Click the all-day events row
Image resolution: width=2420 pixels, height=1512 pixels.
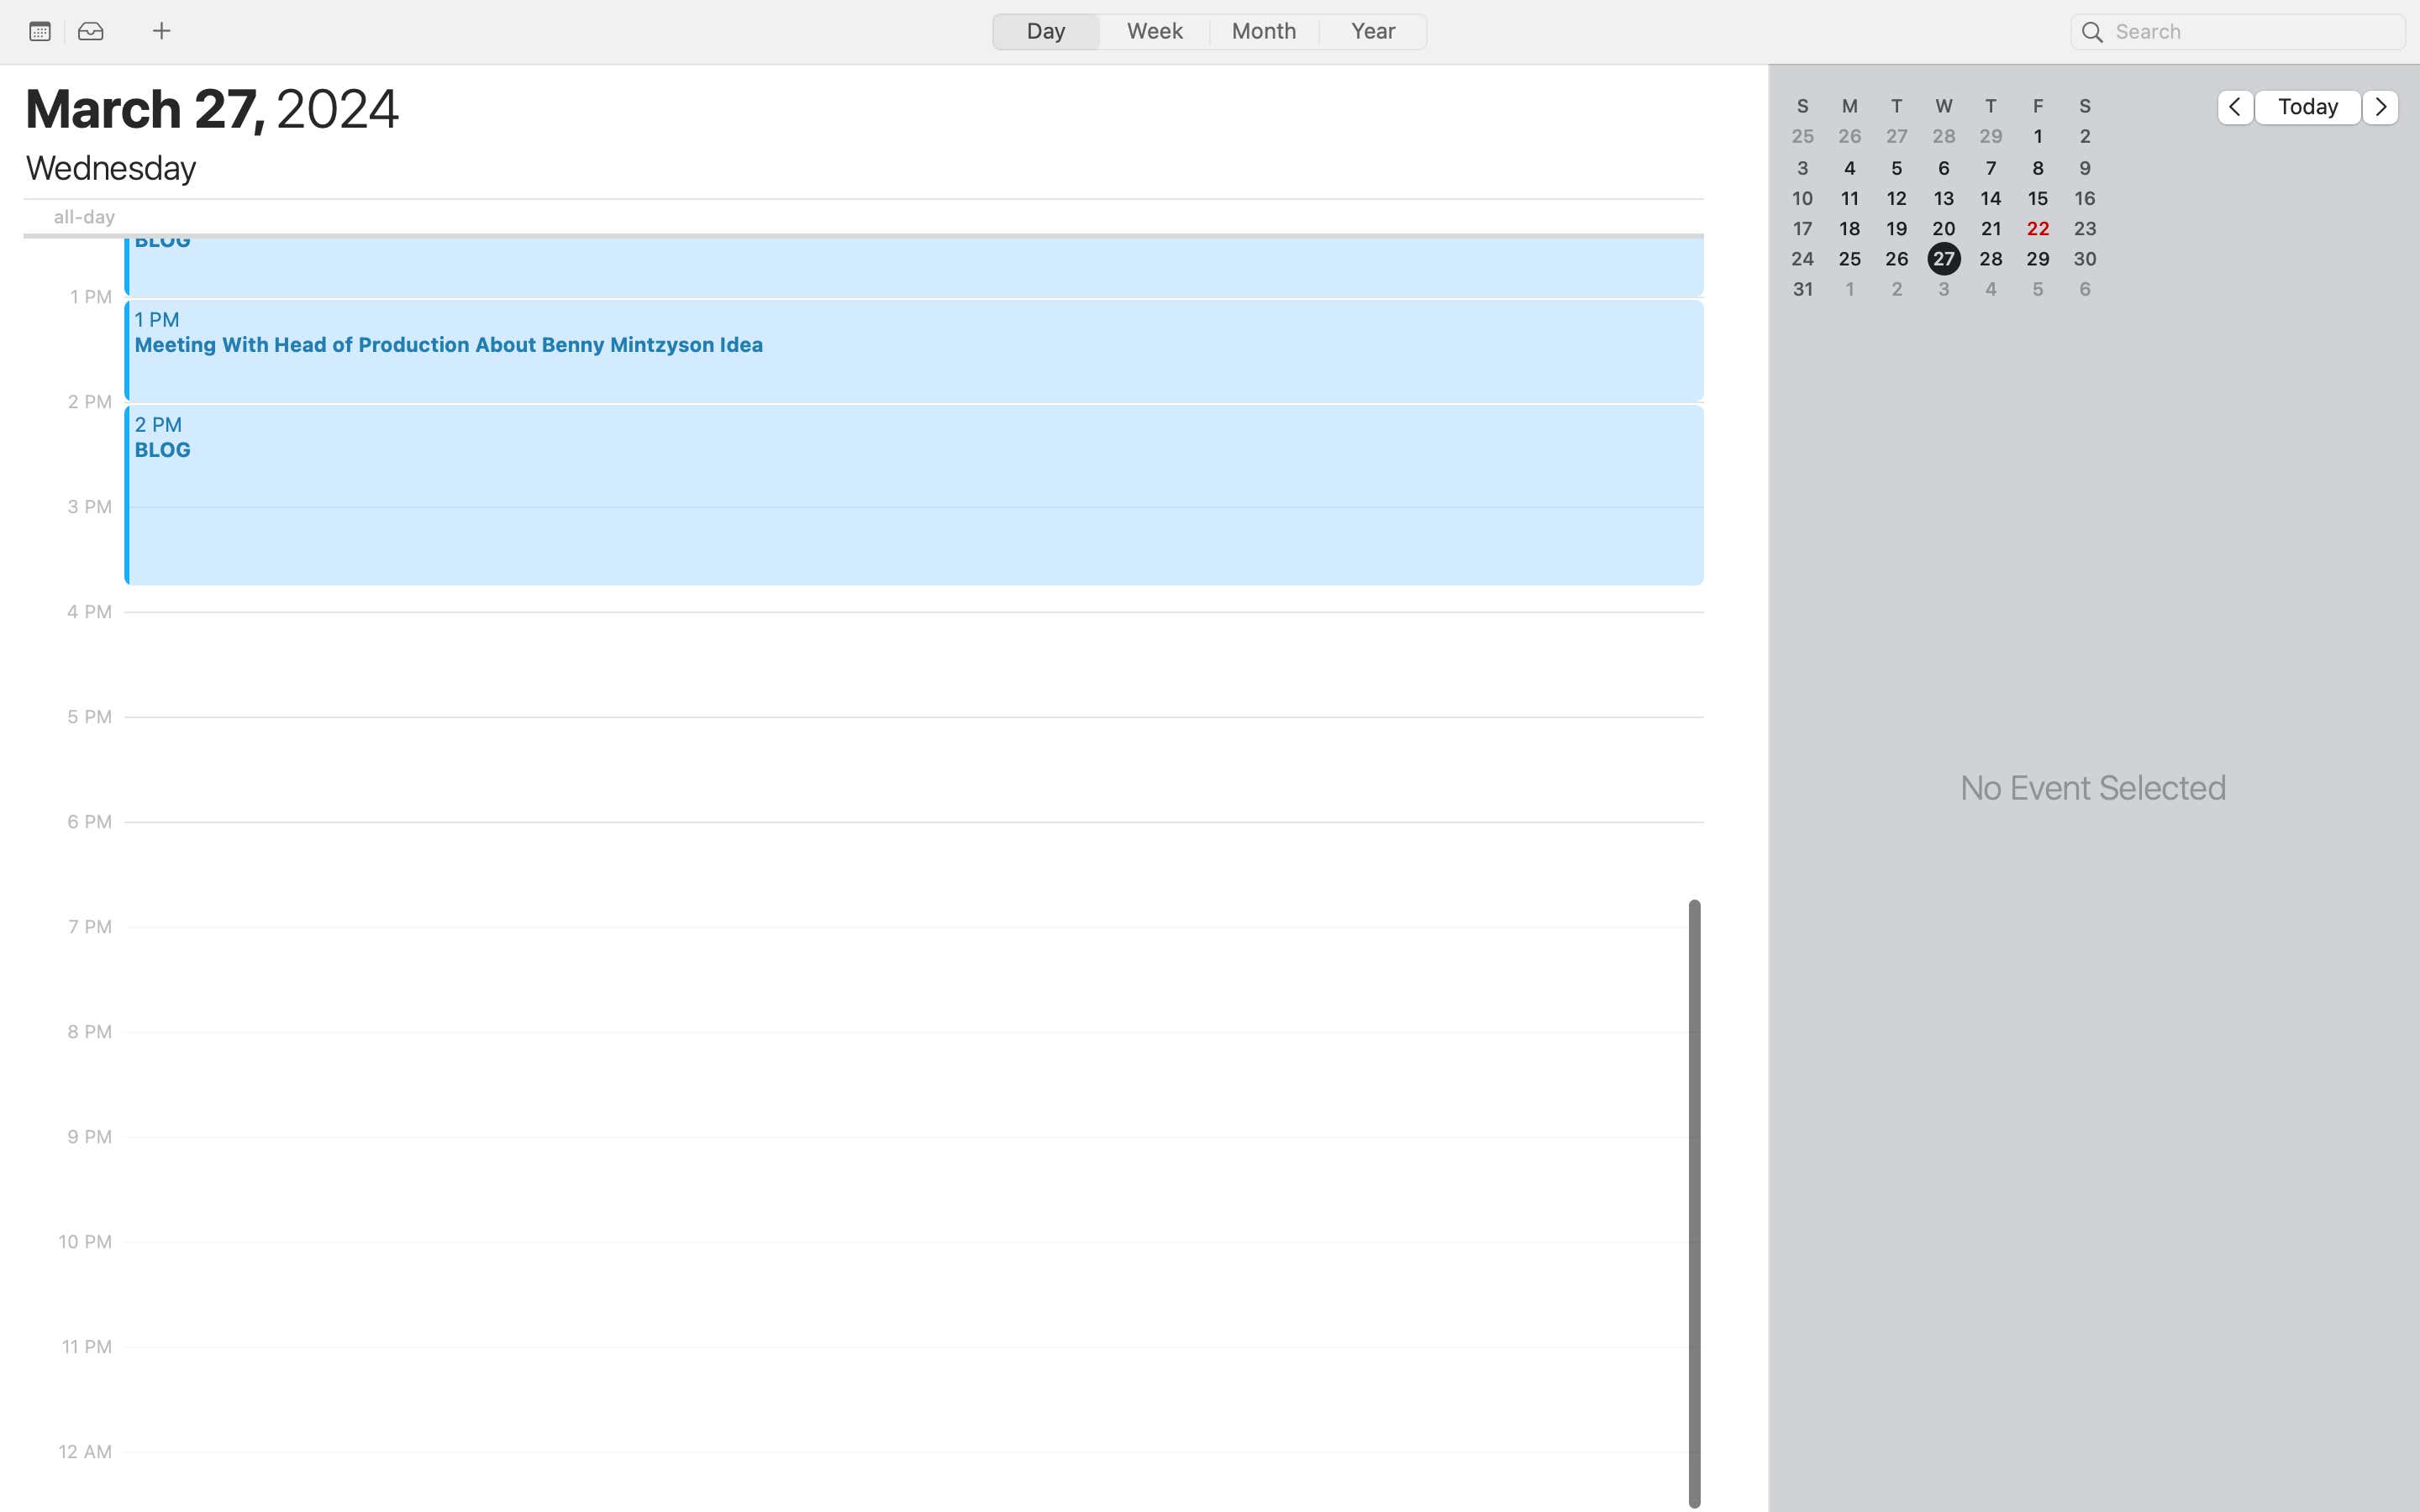point(900,217)
